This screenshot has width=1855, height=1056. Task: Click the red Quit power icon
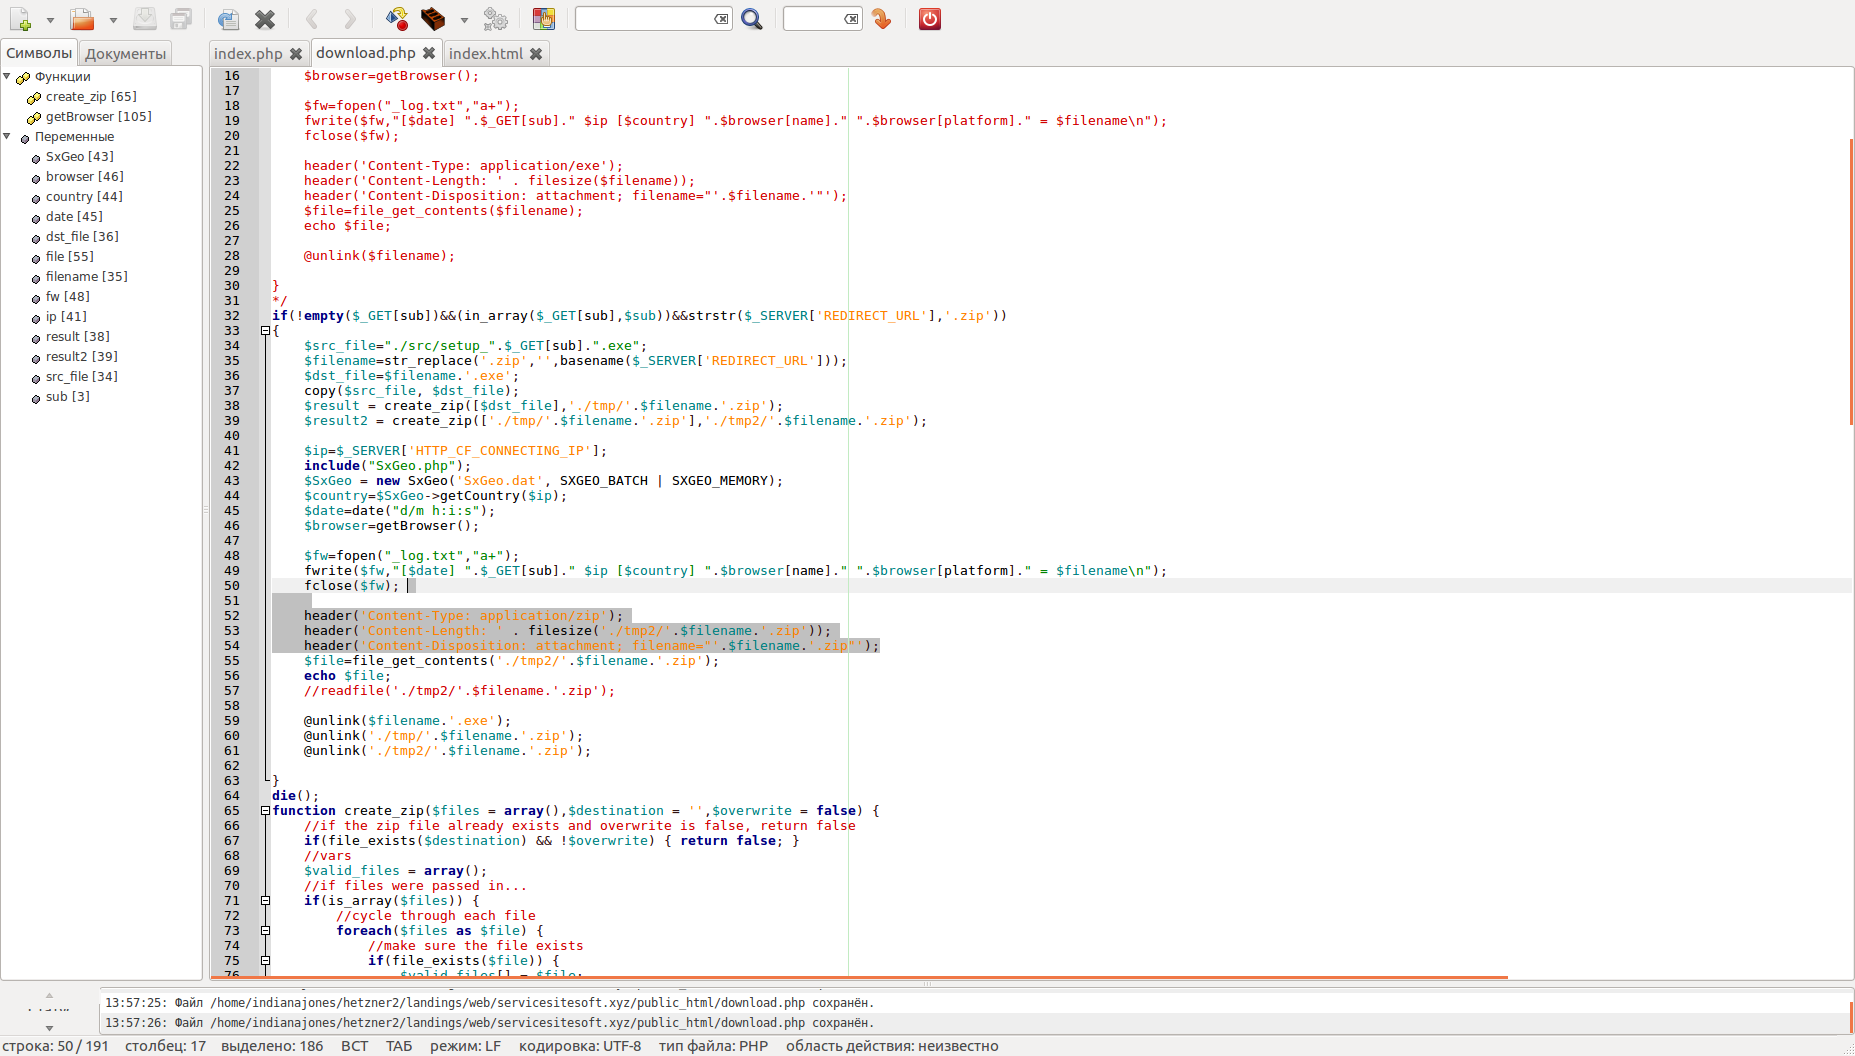click(930, 19)
